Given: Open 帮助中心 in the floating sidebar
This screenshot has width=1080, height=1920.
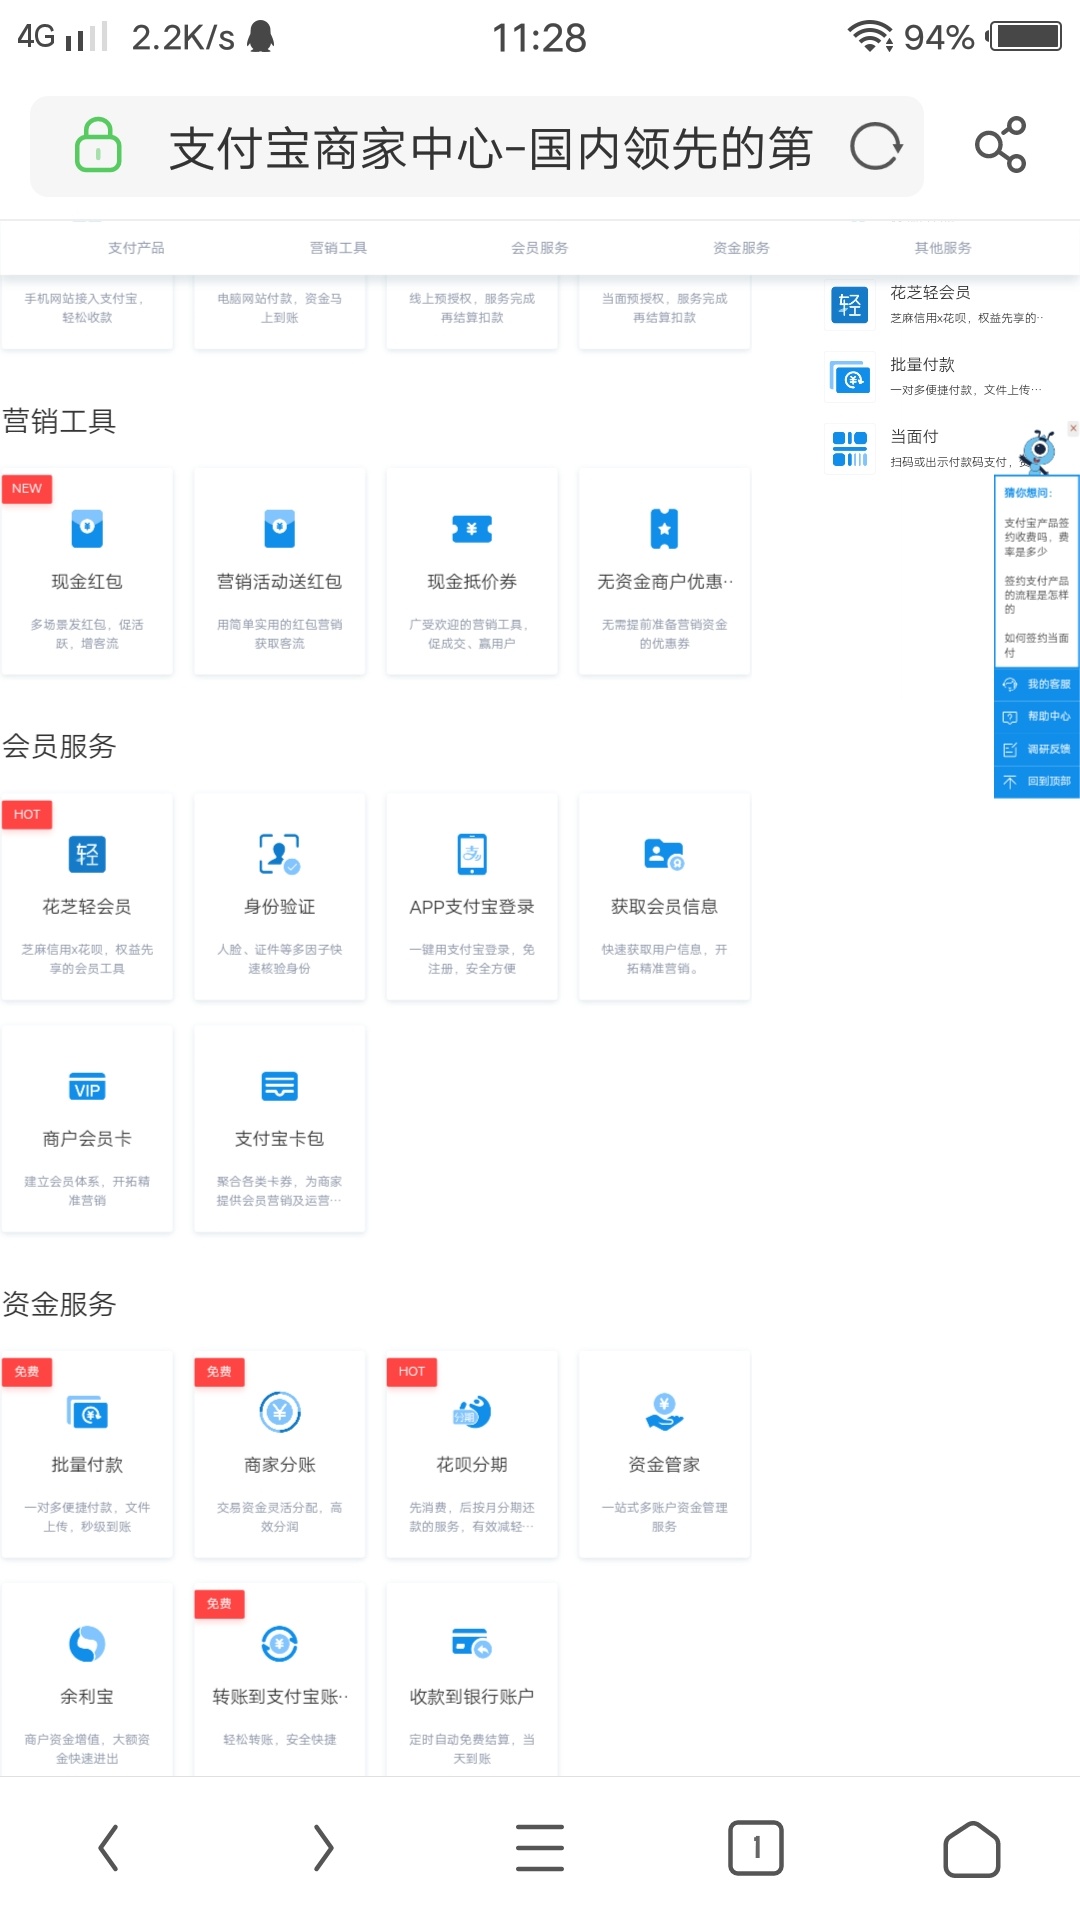Looking at the screenshot, I should click(1037, 716).
